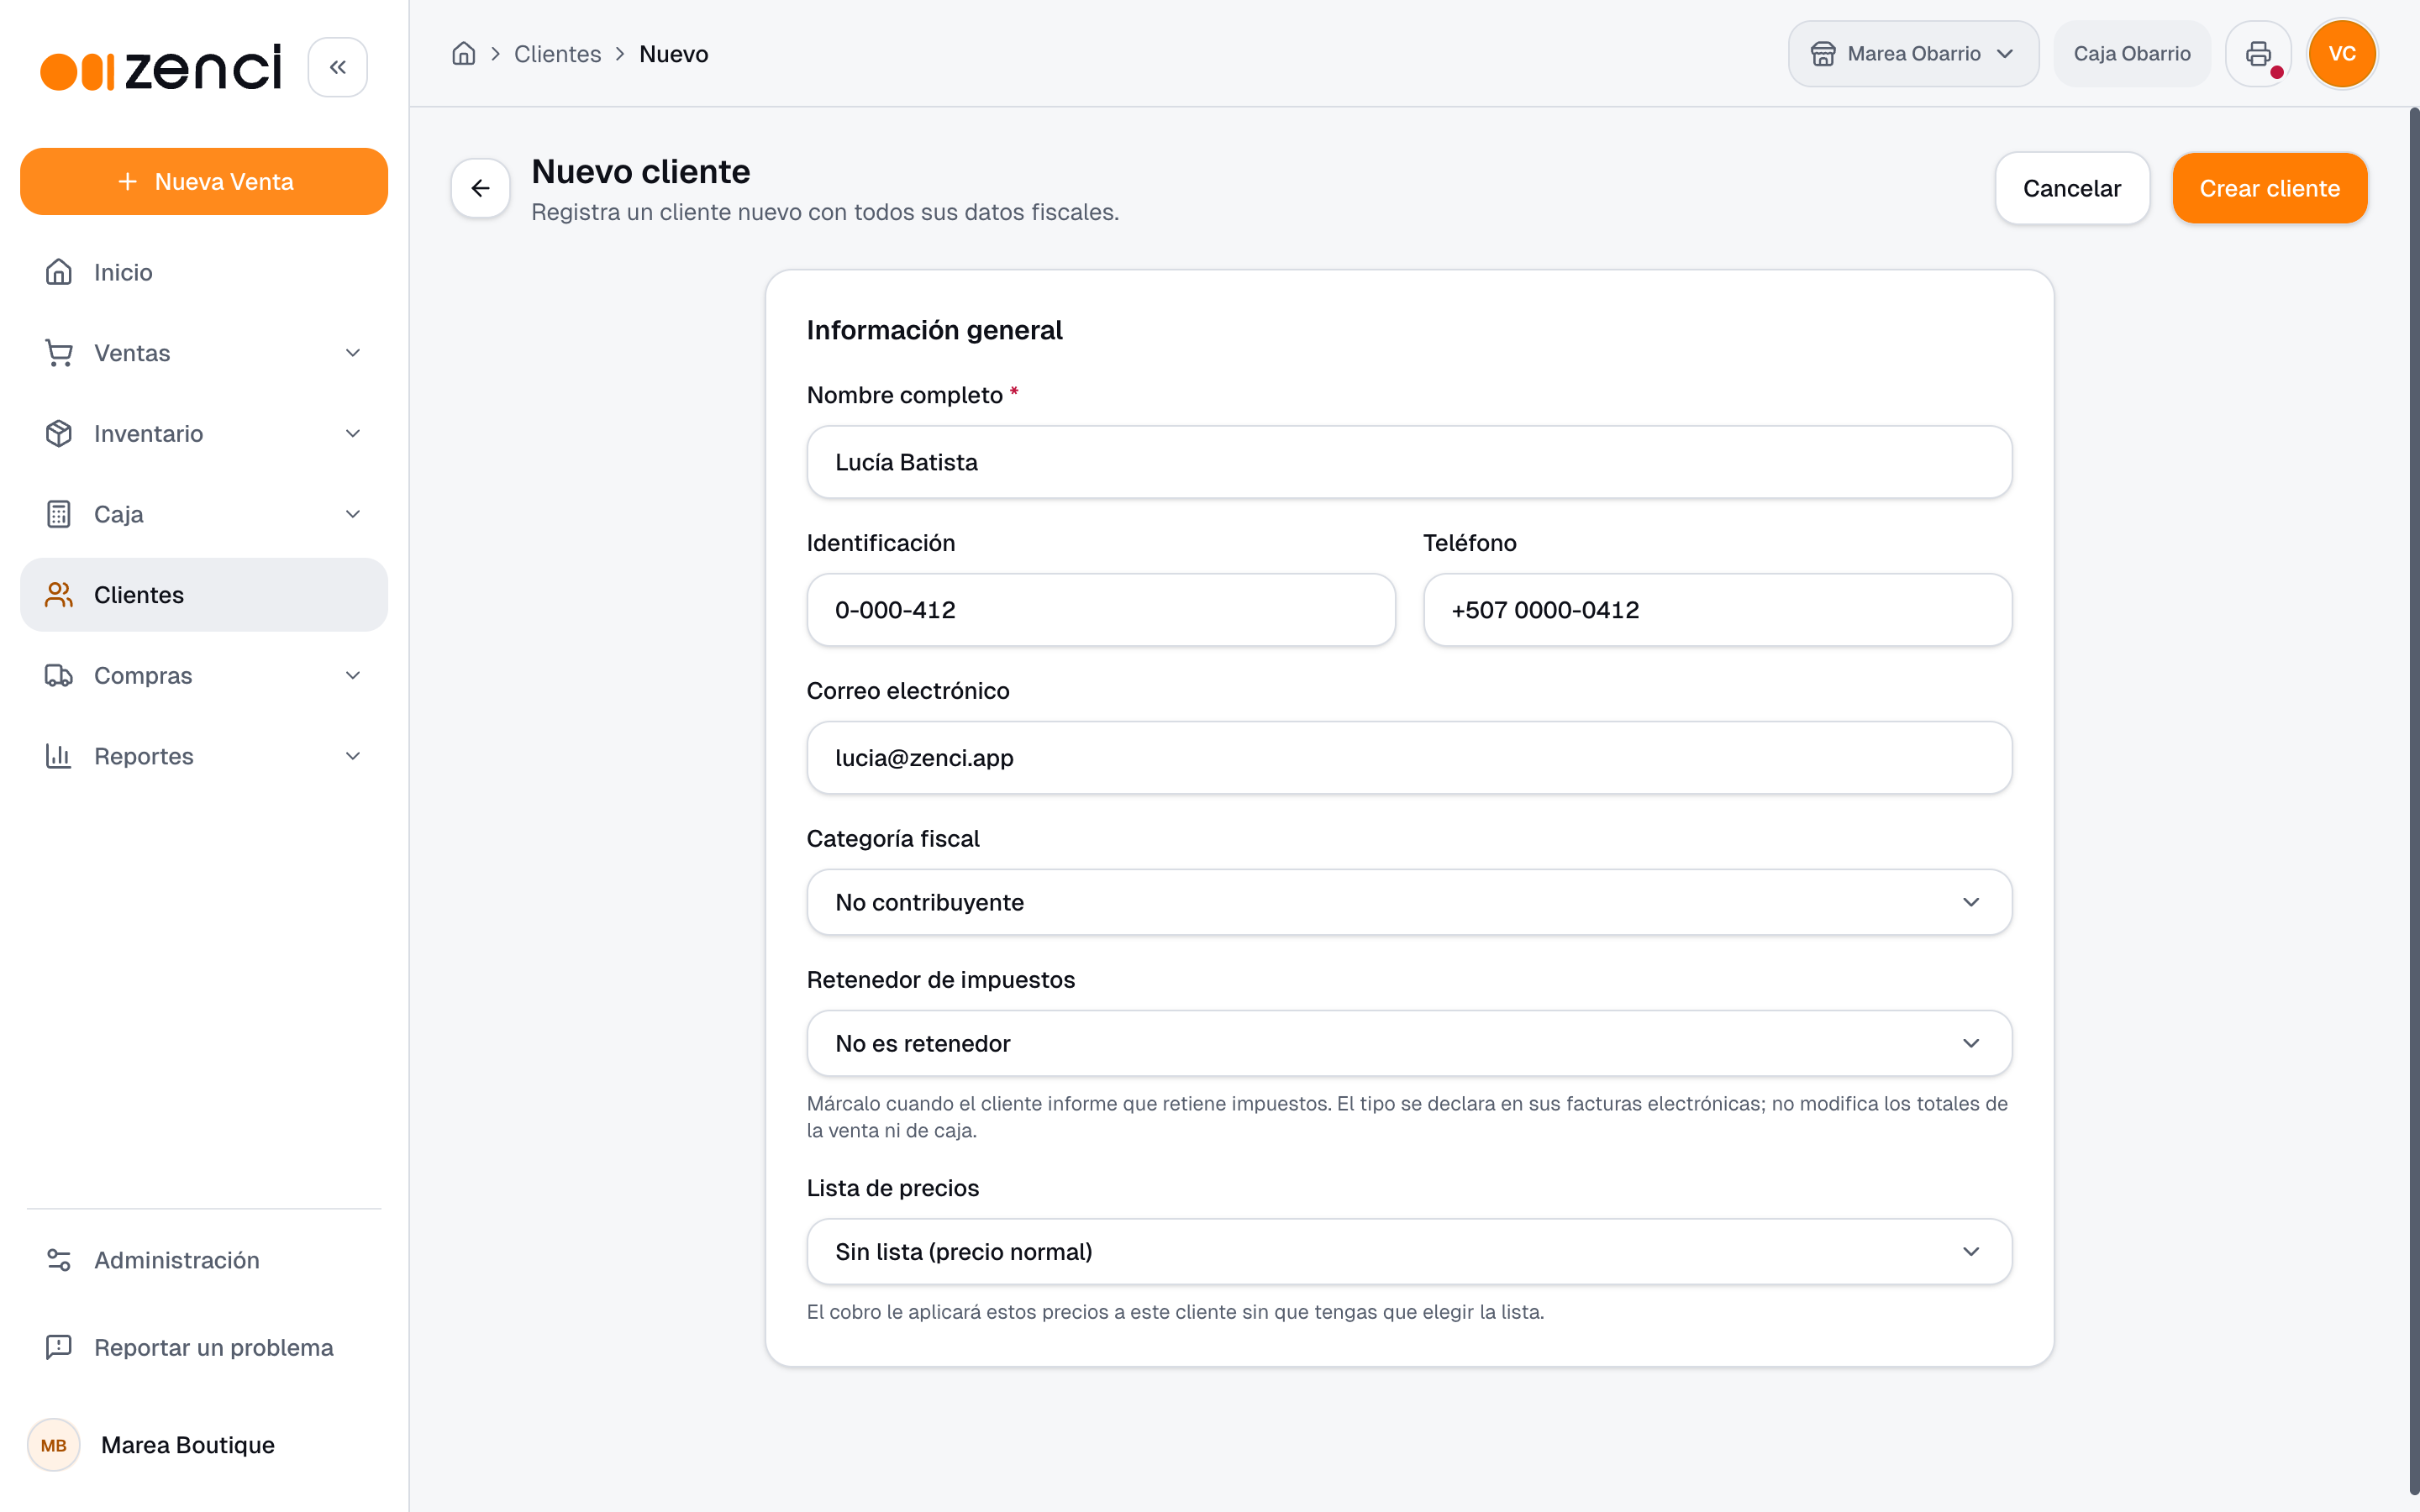This screenshot has width=2420, height=1512.
Task: Open the Retenedor de impuestos dropdown
Action: (1409, 1043)
